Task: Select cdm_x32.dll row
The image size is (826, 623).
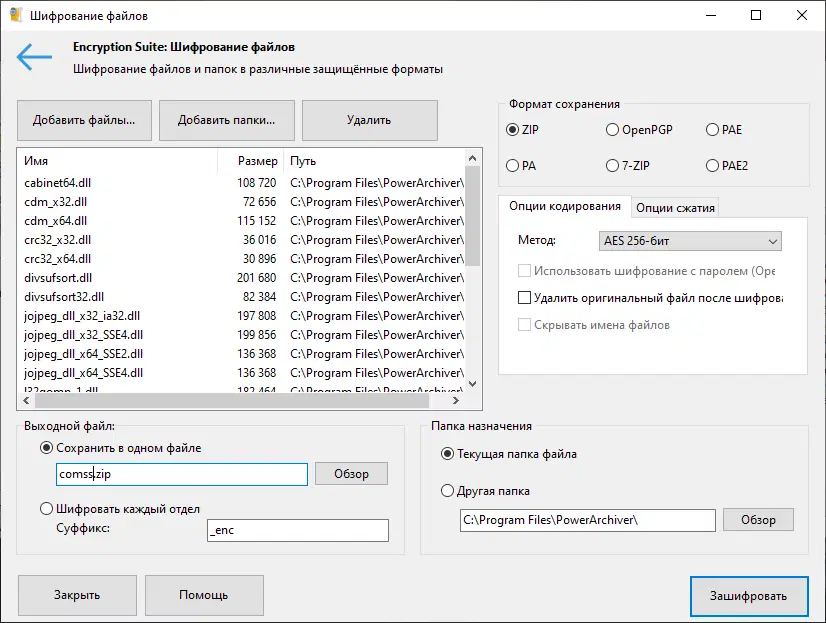Action: [x=242, y=202]
